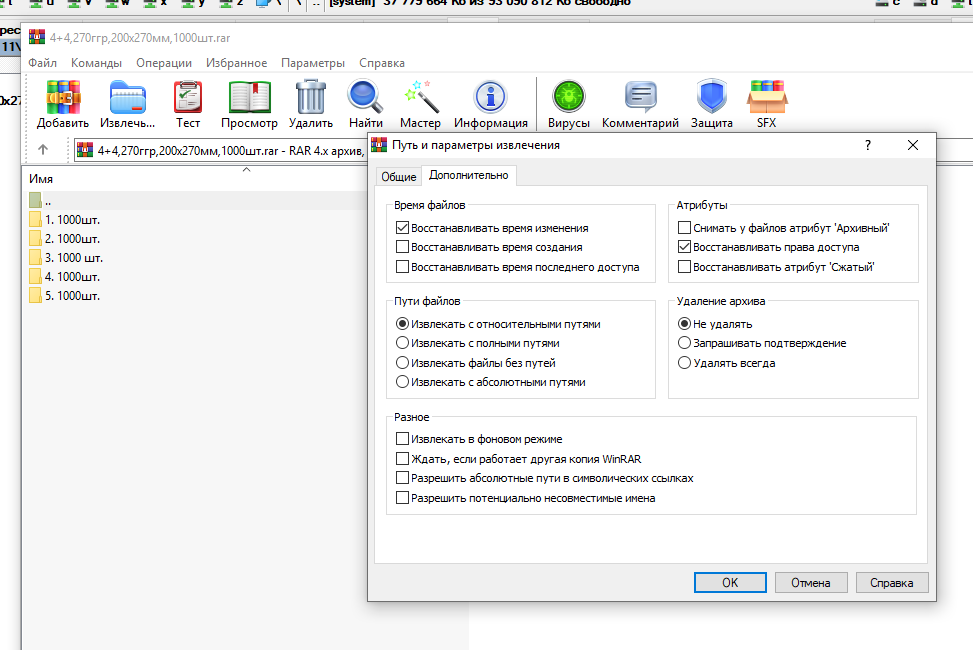
Task: Open the Справка menu in menu bar
Action: pos(382,63)
